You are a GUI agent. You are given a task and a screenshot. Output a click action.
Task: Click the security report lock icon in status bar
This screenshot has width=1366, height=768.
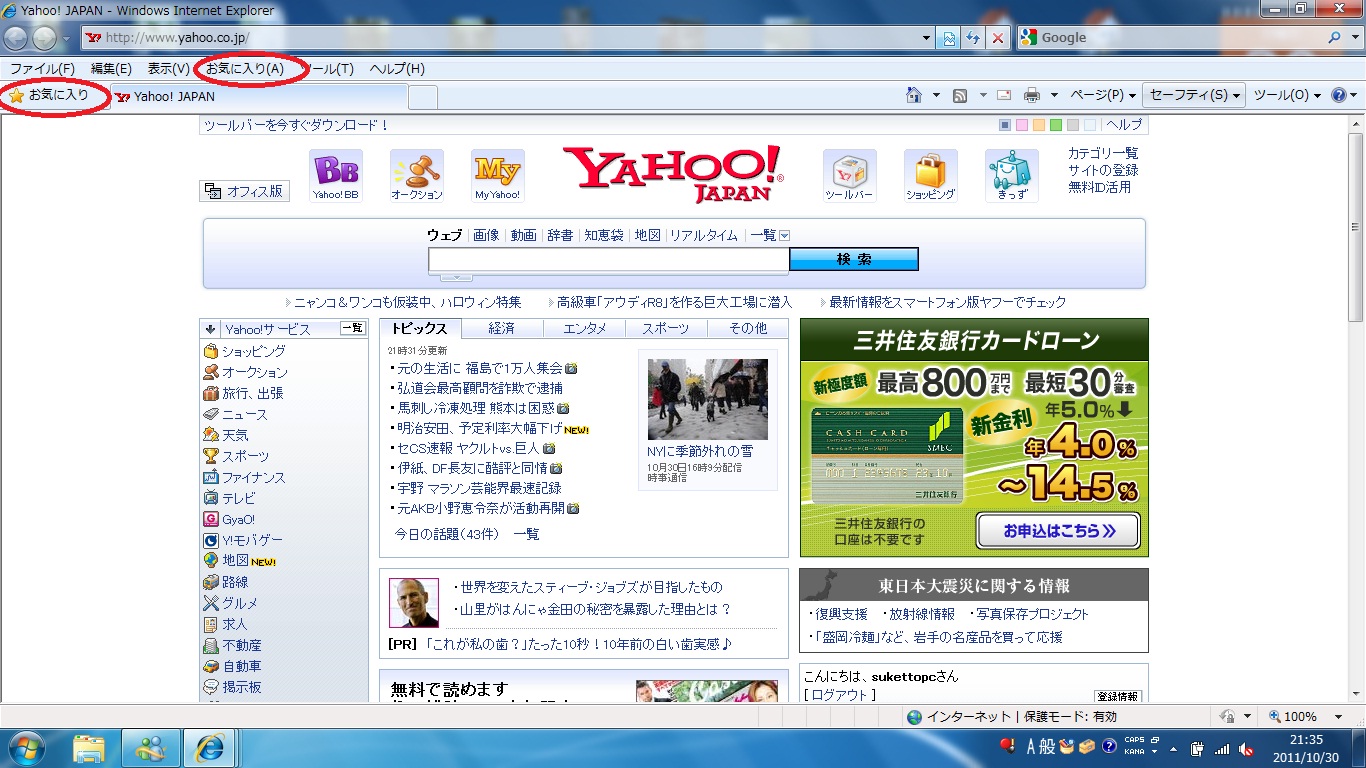(1228, 717)
